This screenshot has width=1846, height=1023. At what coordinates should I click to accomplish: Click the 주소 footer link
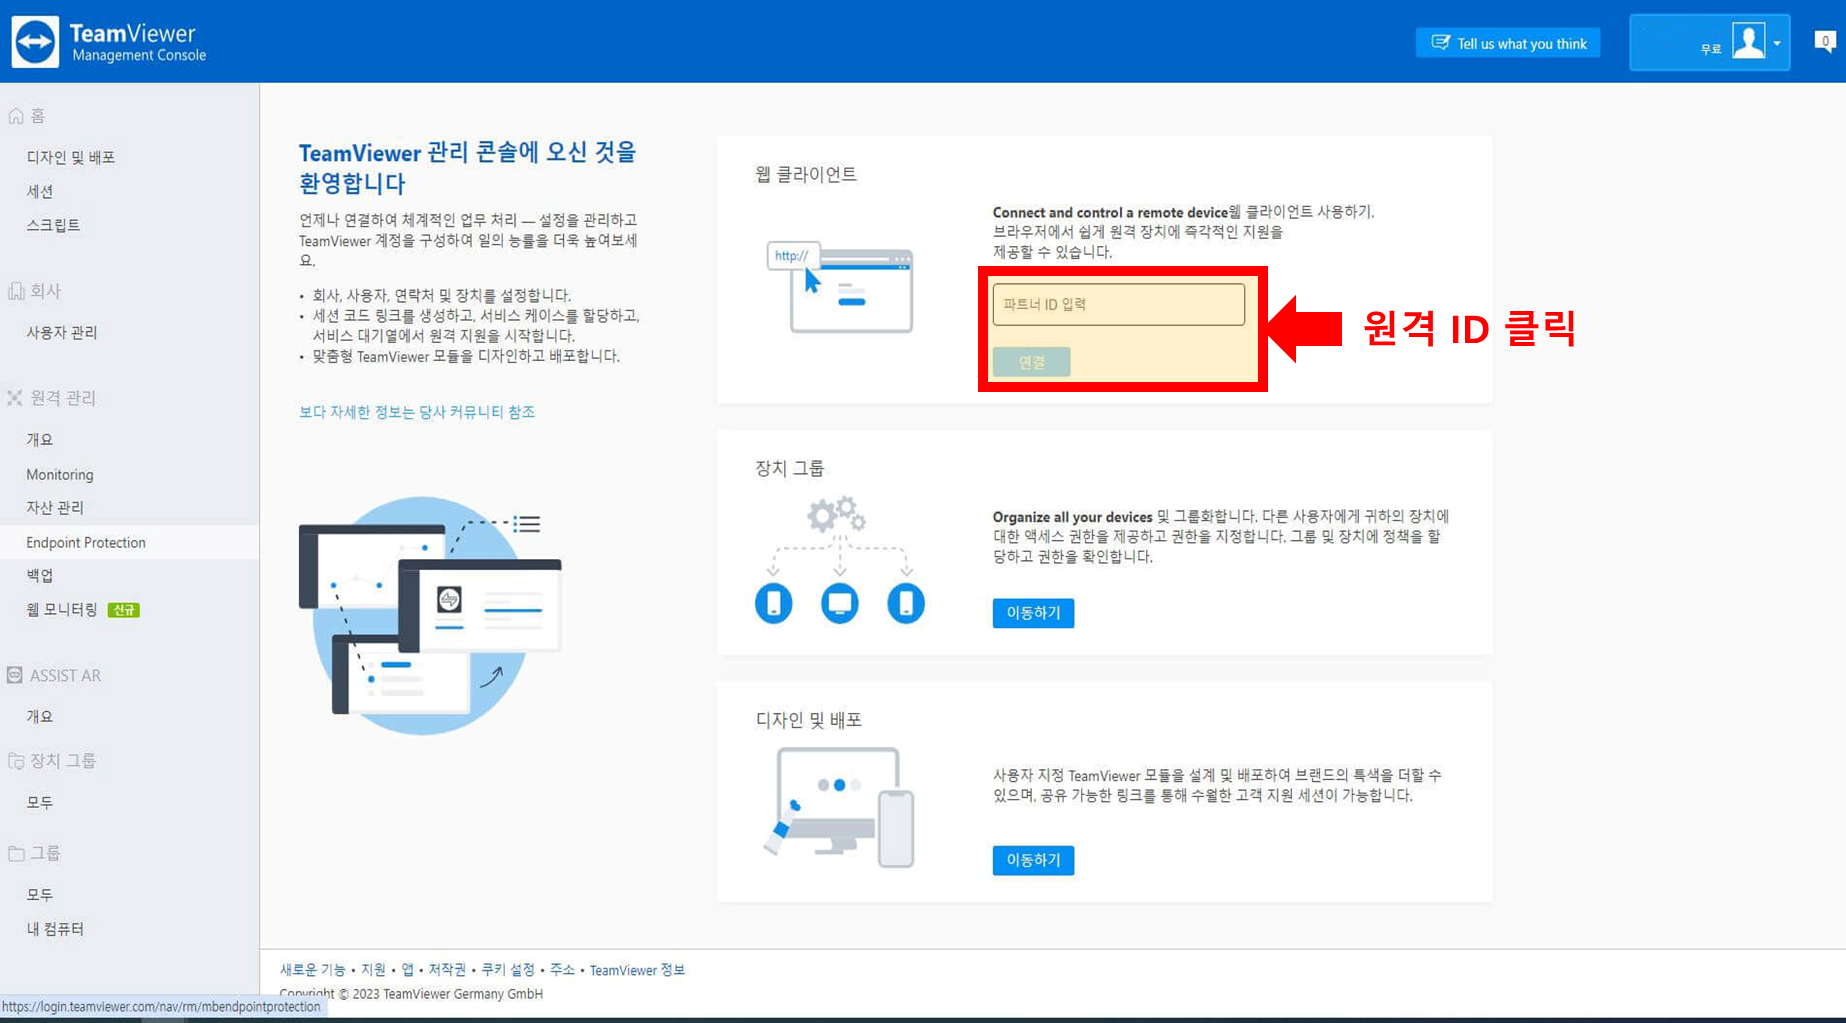click(562, 970)
